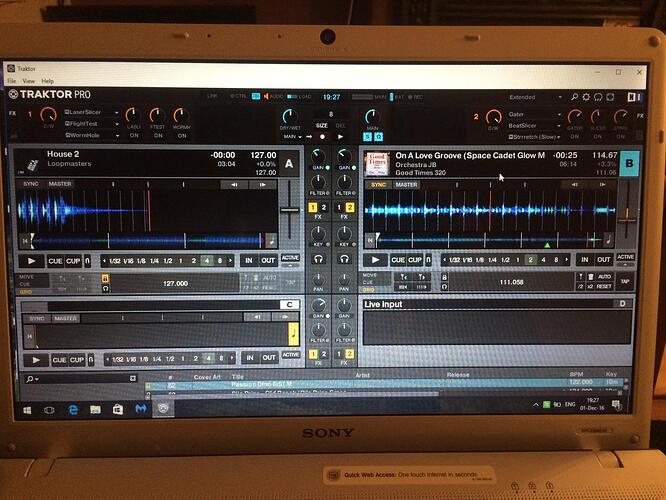The height and width of the screenshot is (500, 666).
Task: Click the beatgrid lock icon on deck B
Action: tap(444, 277)
